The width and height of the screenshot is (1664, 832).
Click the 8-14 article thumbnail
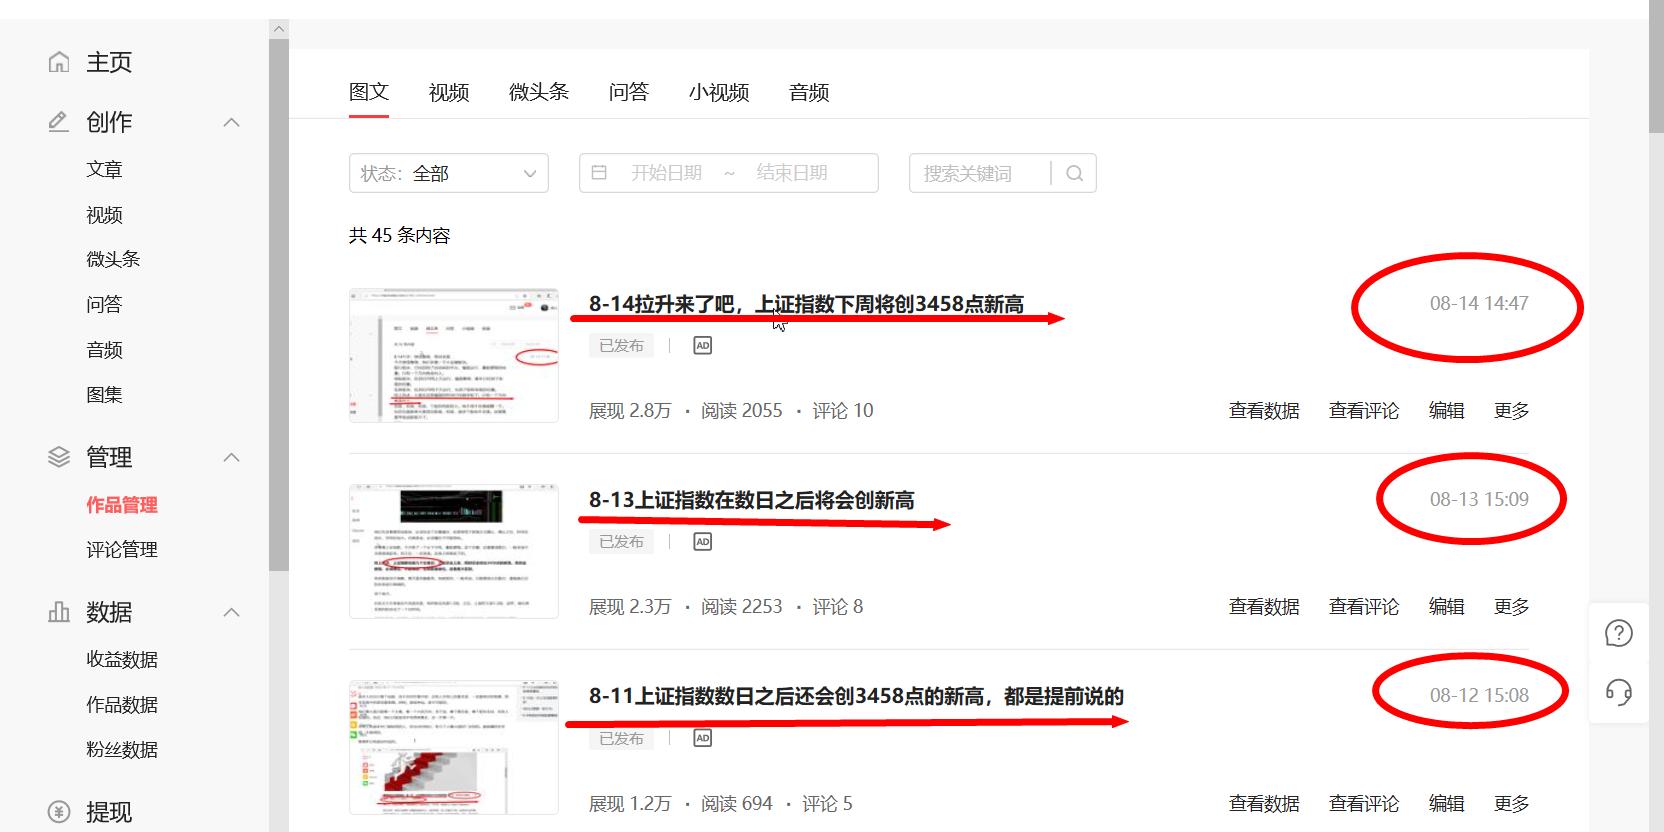454,355
